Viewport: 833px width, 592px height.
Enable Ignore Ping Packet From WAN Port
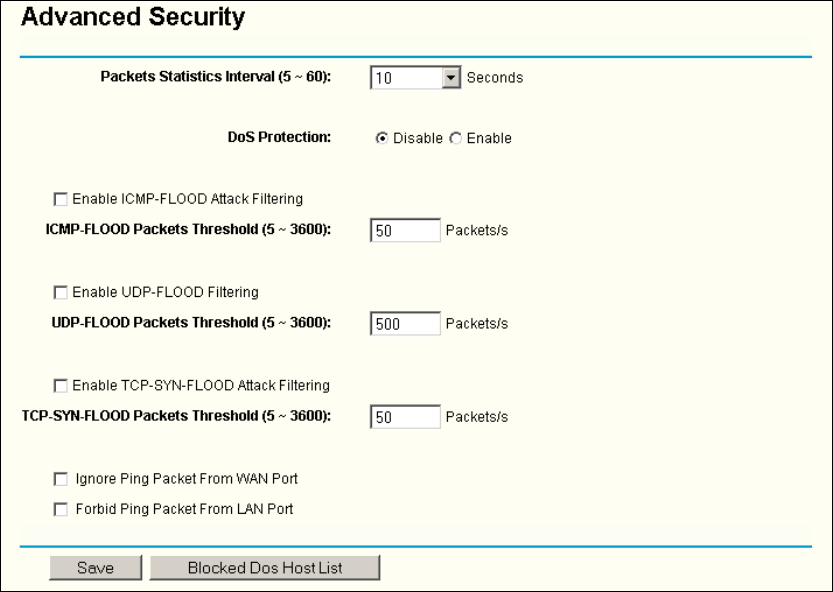[62, 479]
